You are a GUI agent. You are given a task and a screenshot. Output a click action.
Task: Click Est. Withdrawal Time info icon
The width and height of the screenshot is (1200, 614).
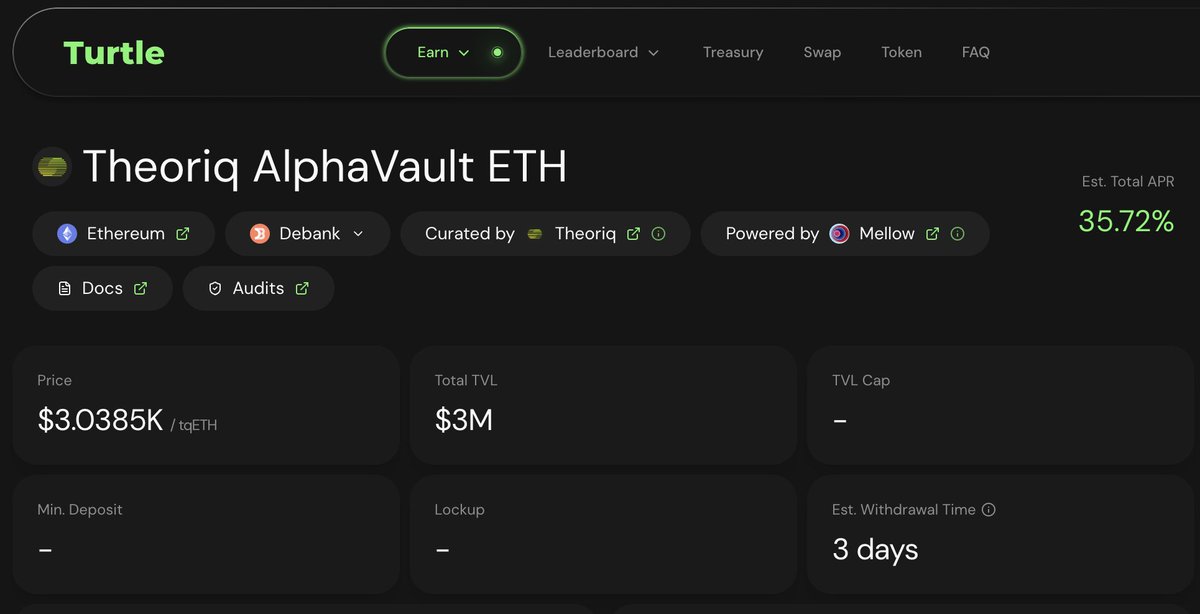tap(988, 510)
